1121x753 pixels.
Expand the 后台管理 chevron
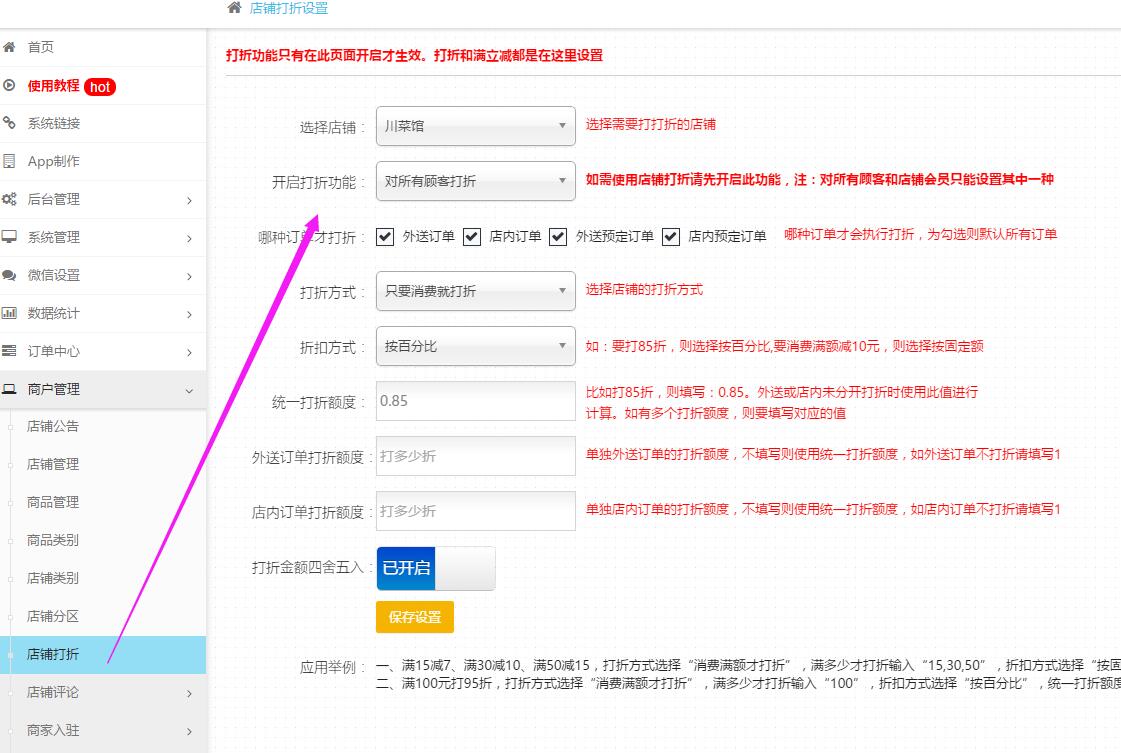pos(189,200)
